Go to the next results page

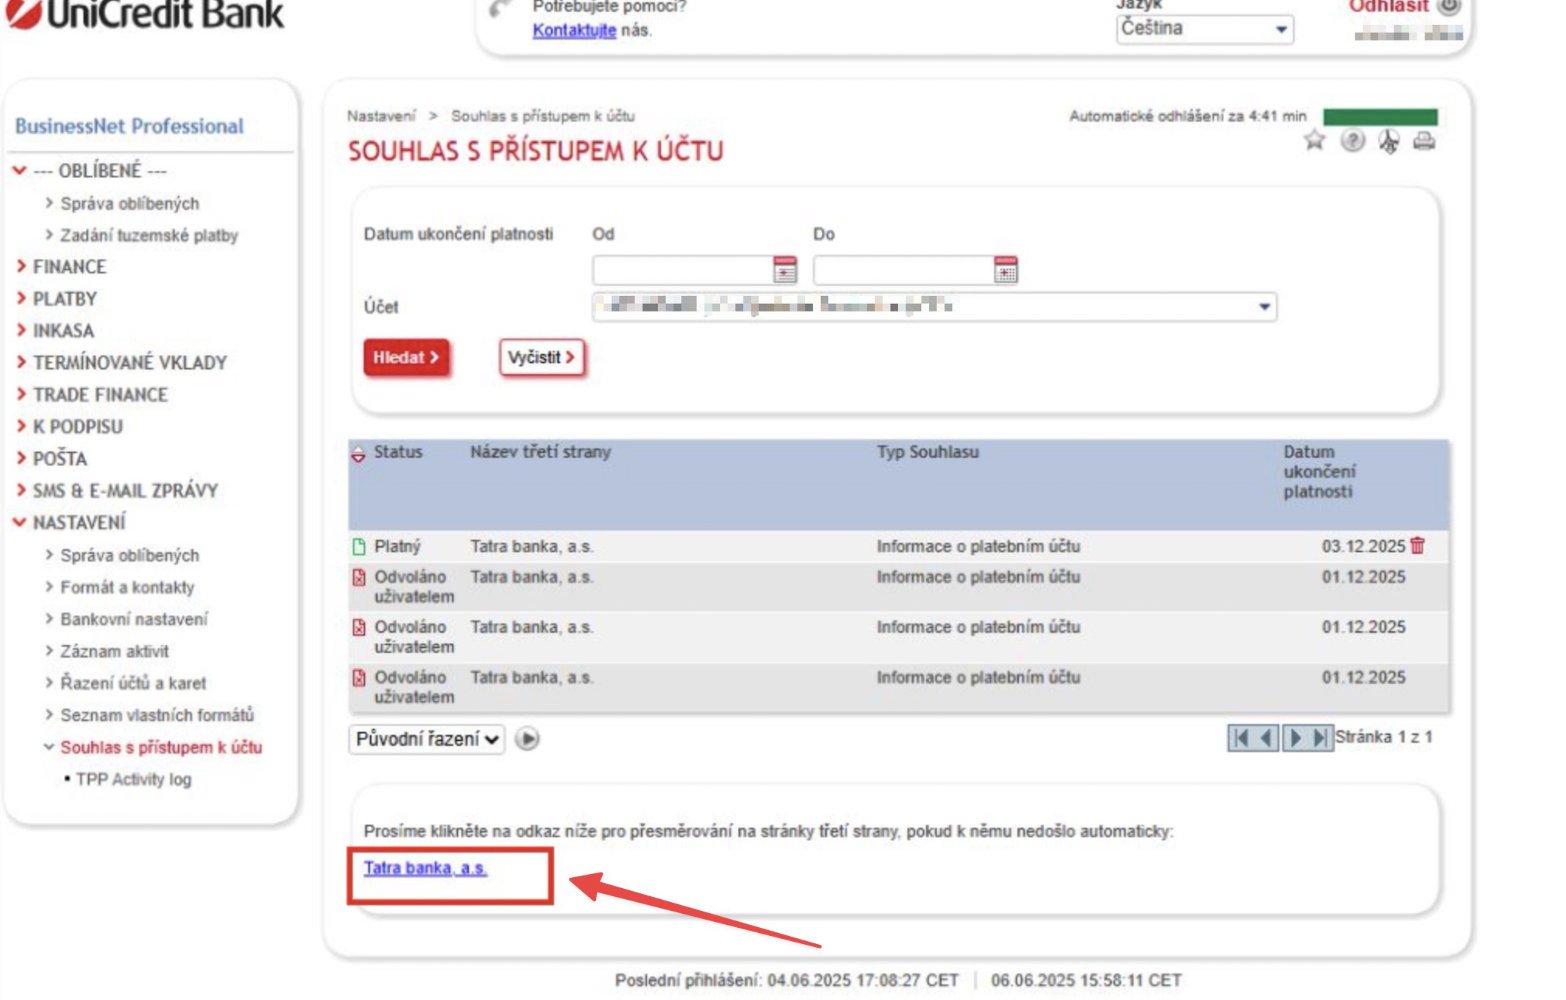tap(1295, 738)
